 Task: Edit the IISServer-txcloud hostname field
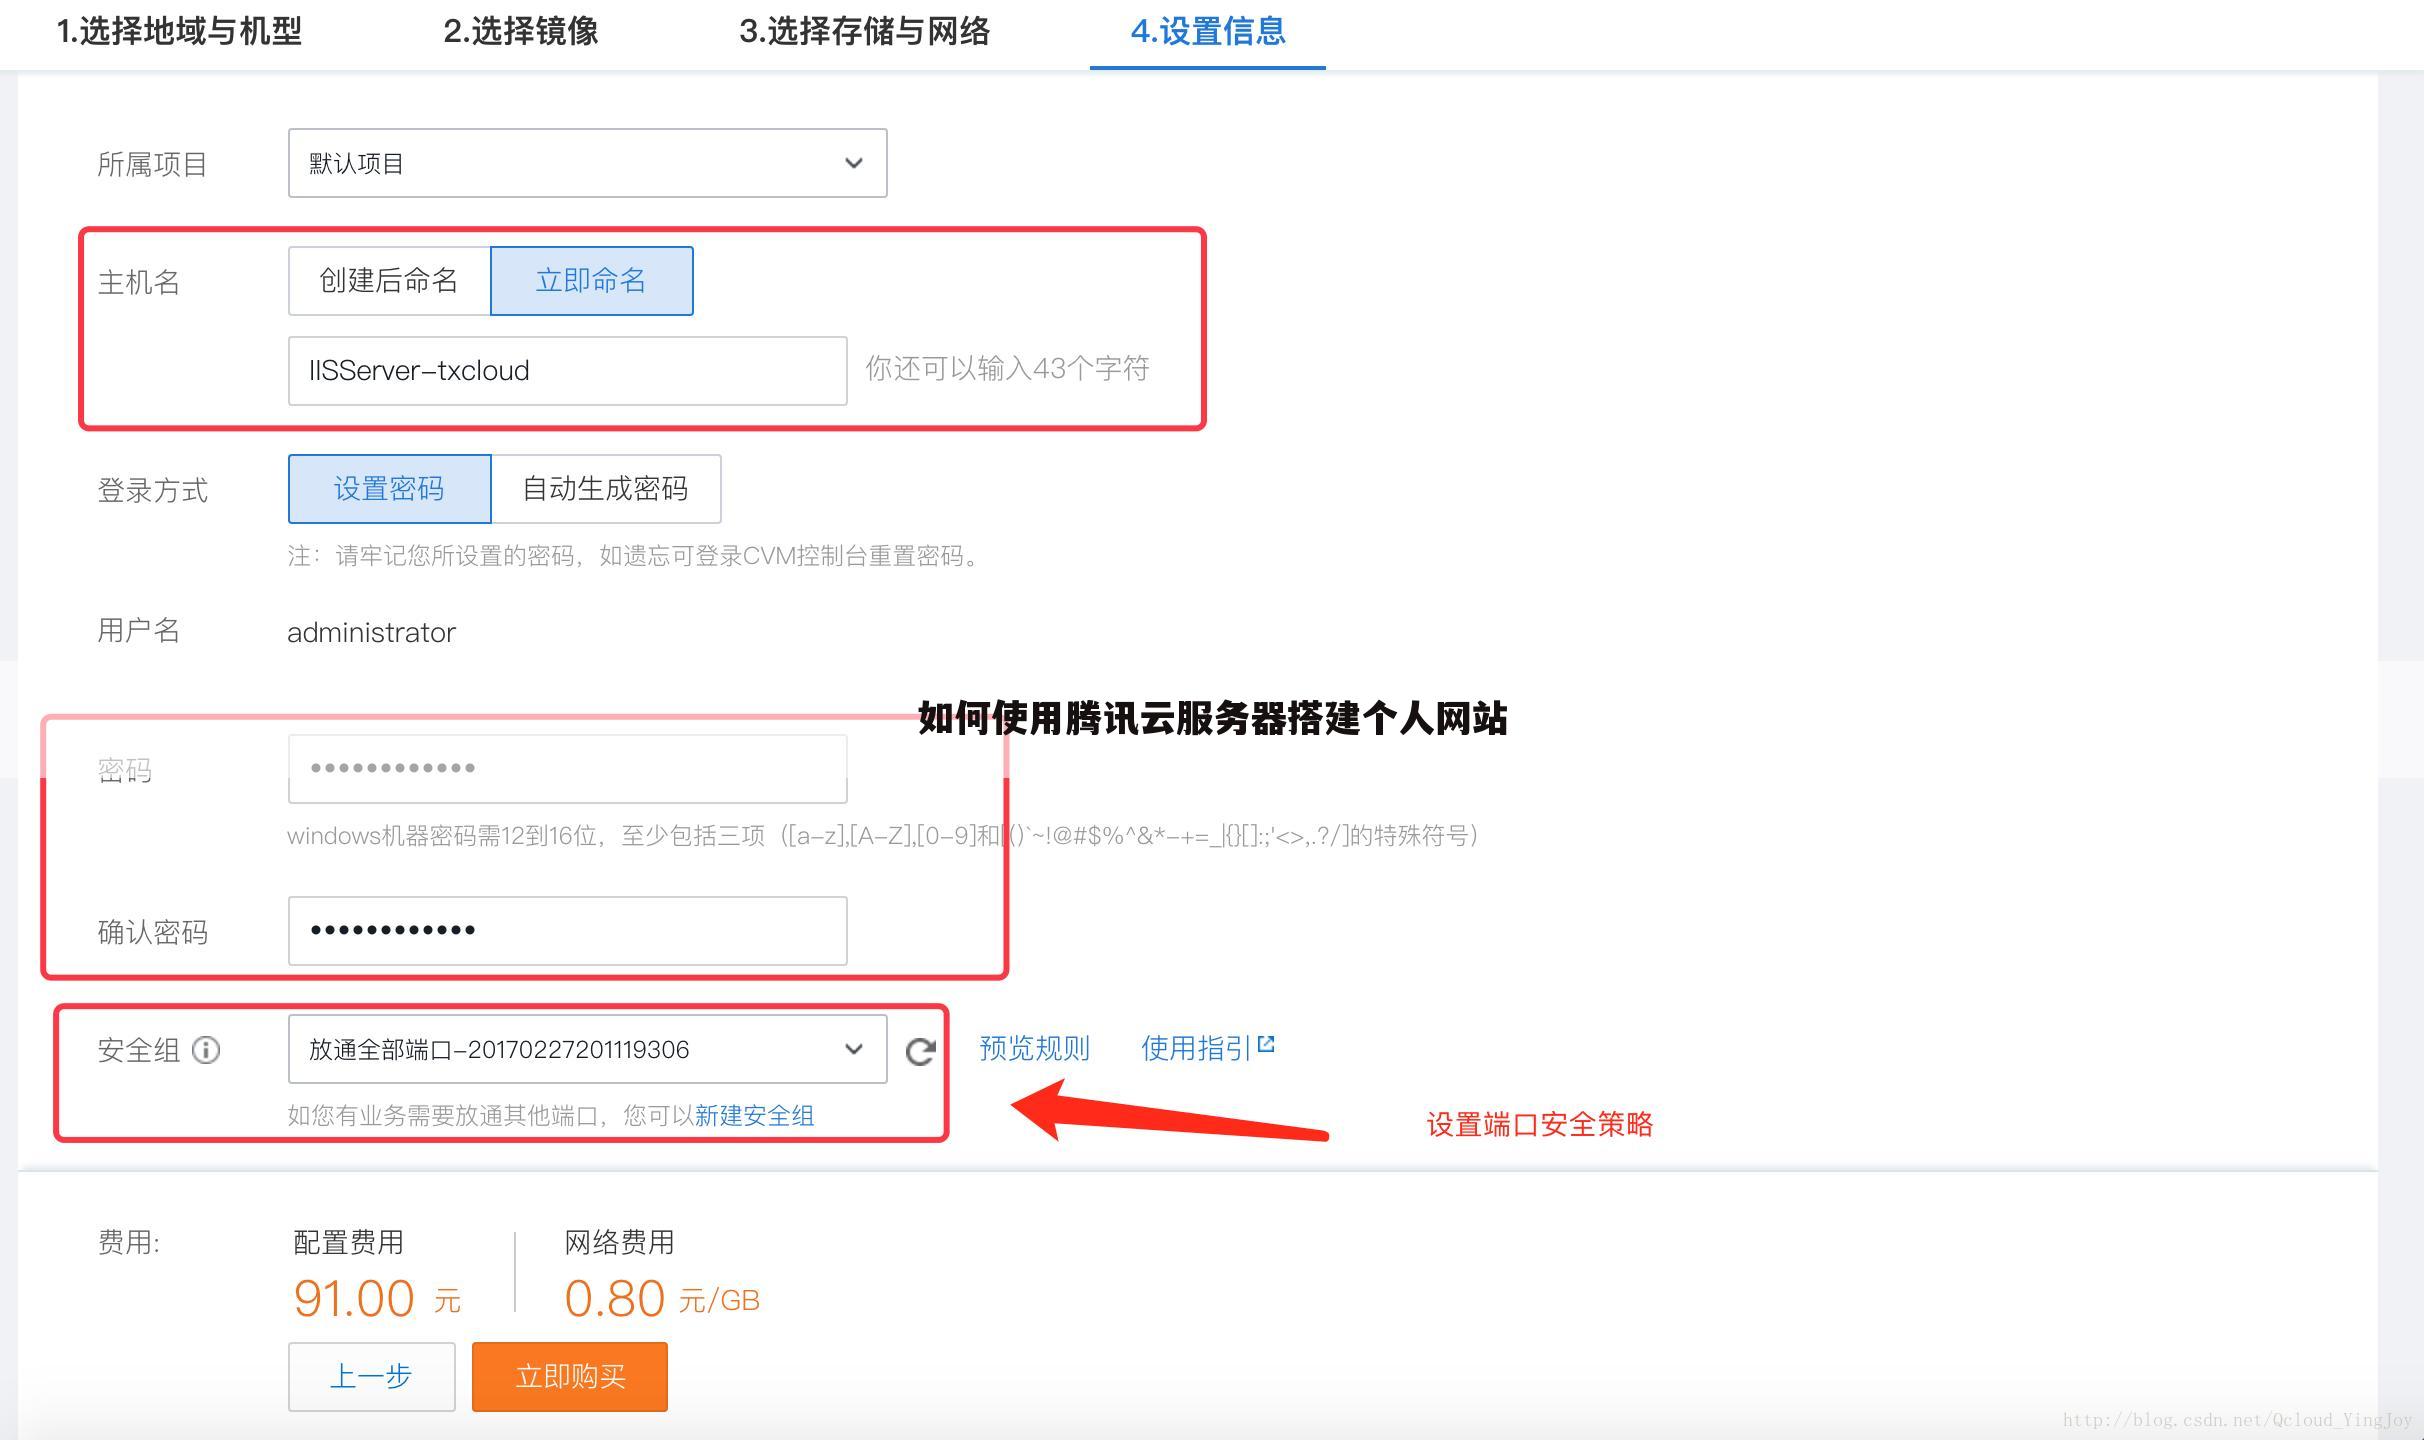(x=566, y=370)
